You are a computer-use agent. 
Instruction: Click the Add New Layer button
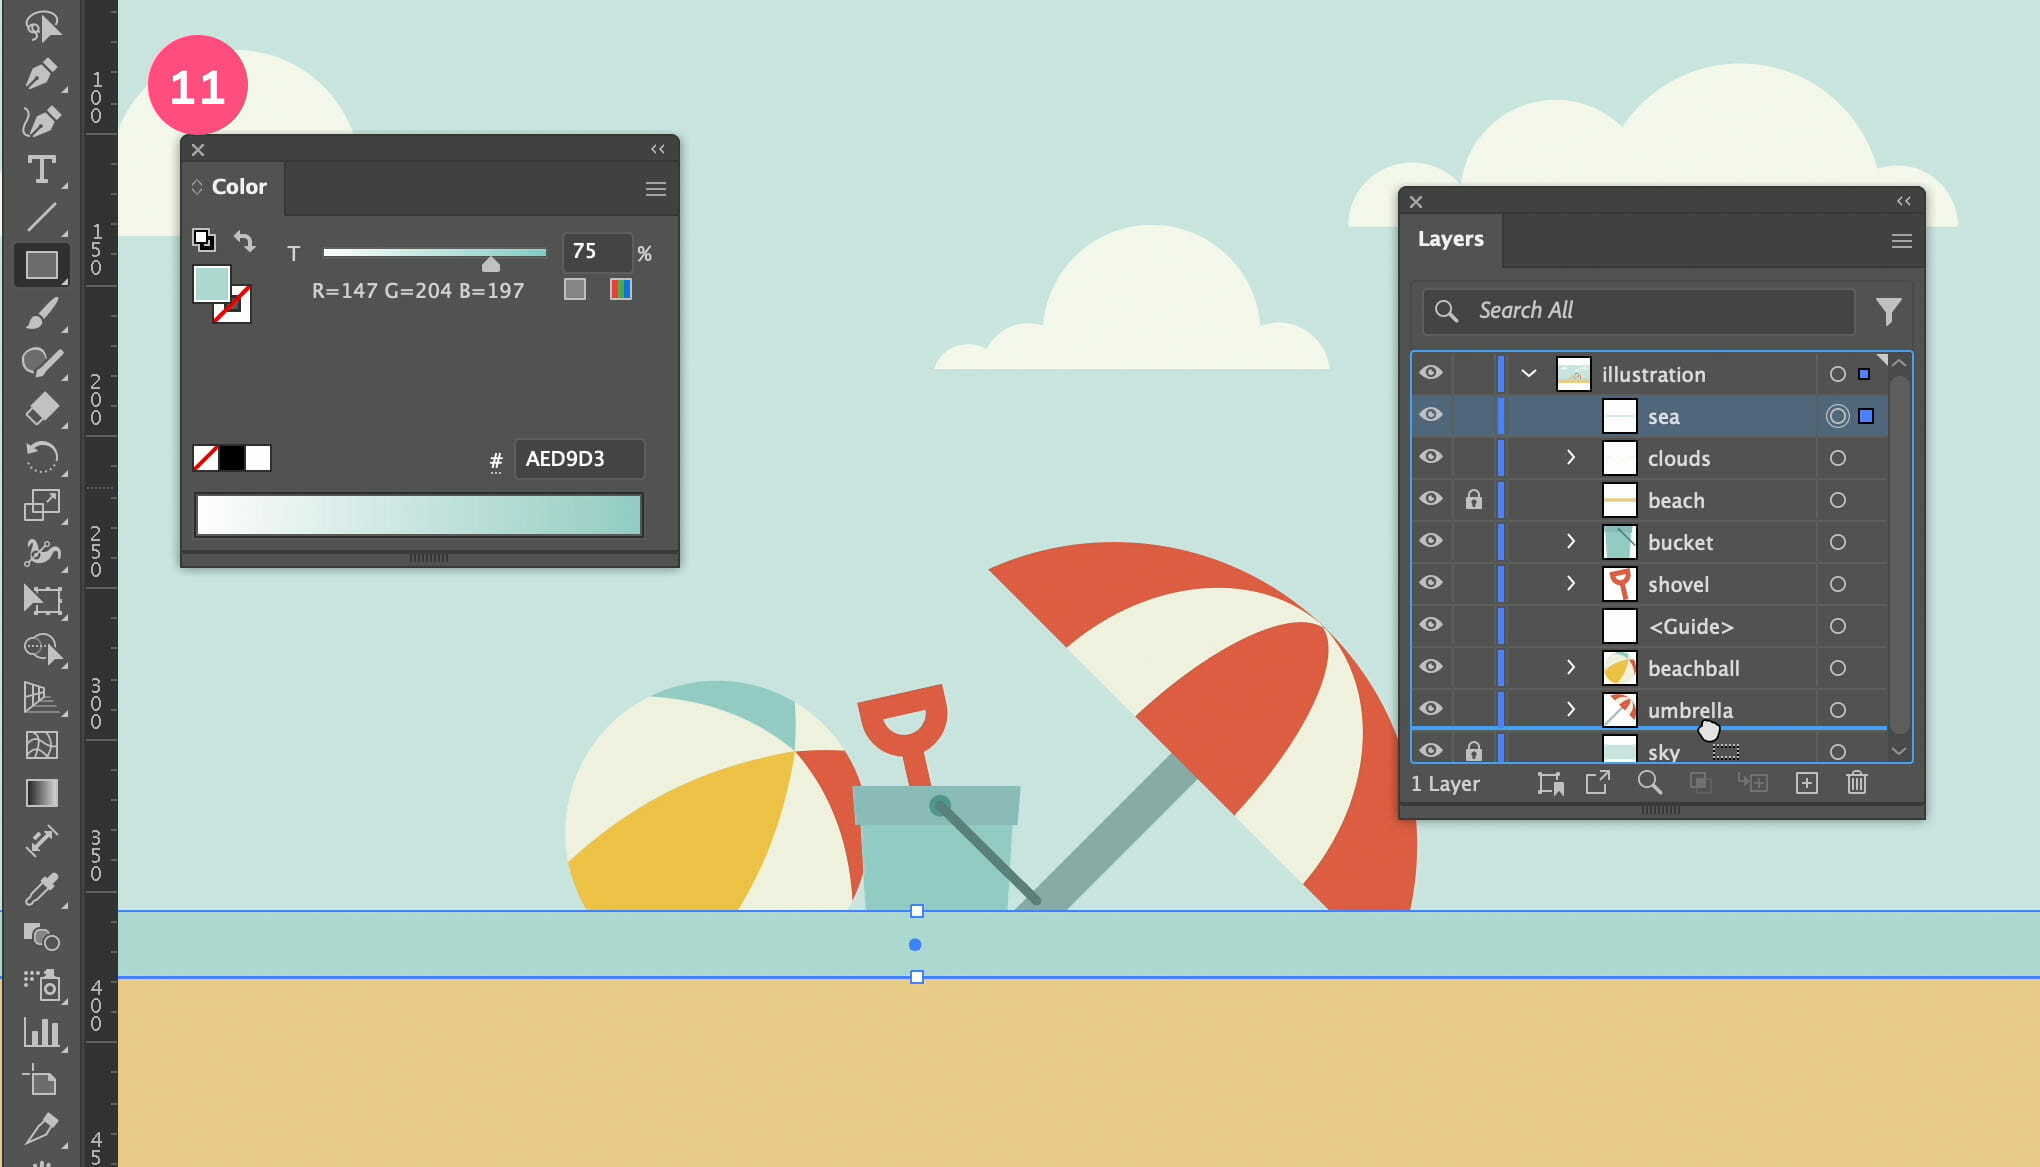coord(1806,783)
